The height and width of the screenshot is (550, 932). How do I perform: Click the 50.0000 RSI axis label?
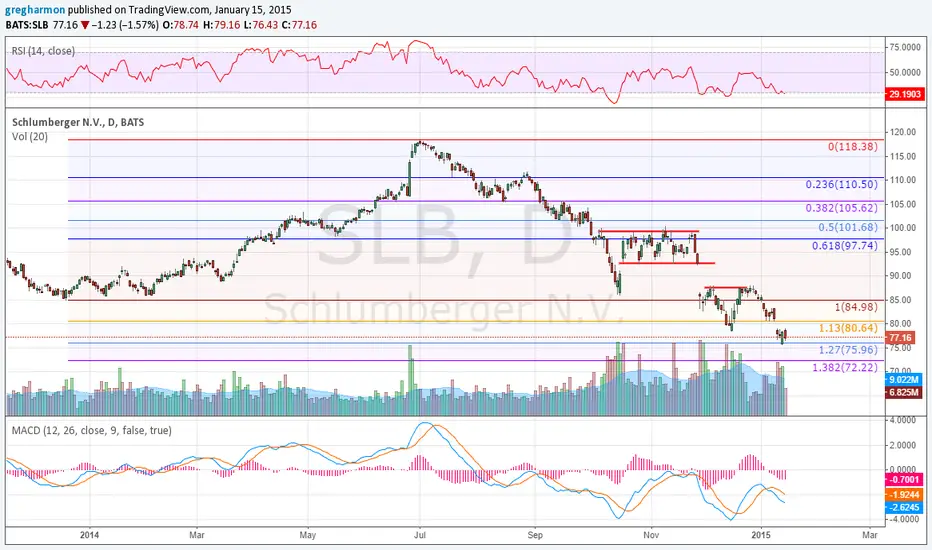pyautogui.click(x=905, y=73)
